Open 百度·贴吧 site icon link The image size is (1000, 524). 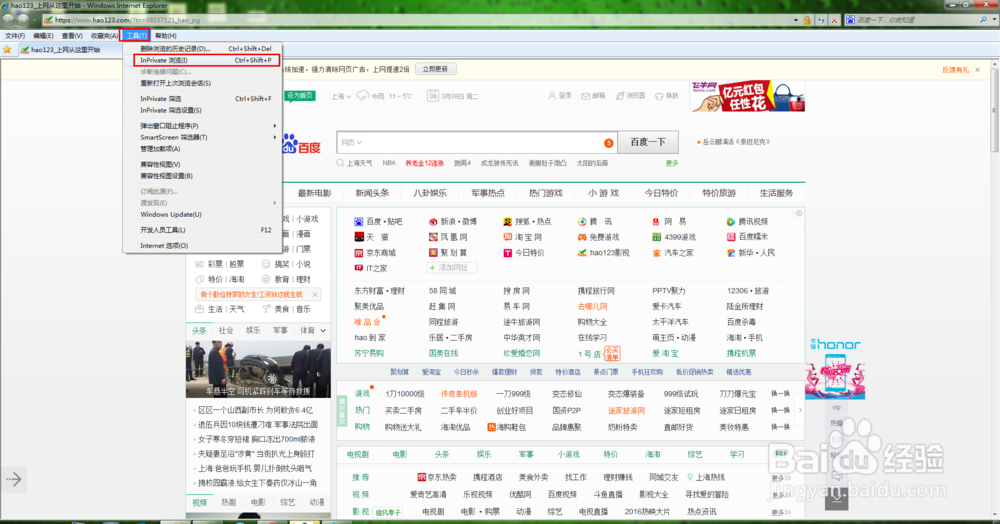(358, 222)
